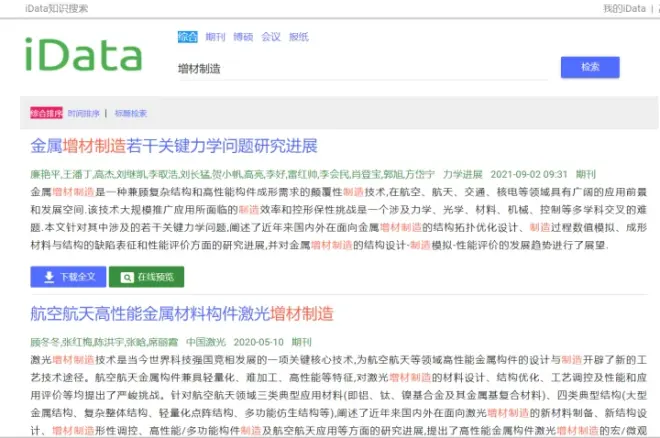Sort results by 时间排序
This screenshot has height=438, width=660.
pyautogui.click(x=84, y=113)
